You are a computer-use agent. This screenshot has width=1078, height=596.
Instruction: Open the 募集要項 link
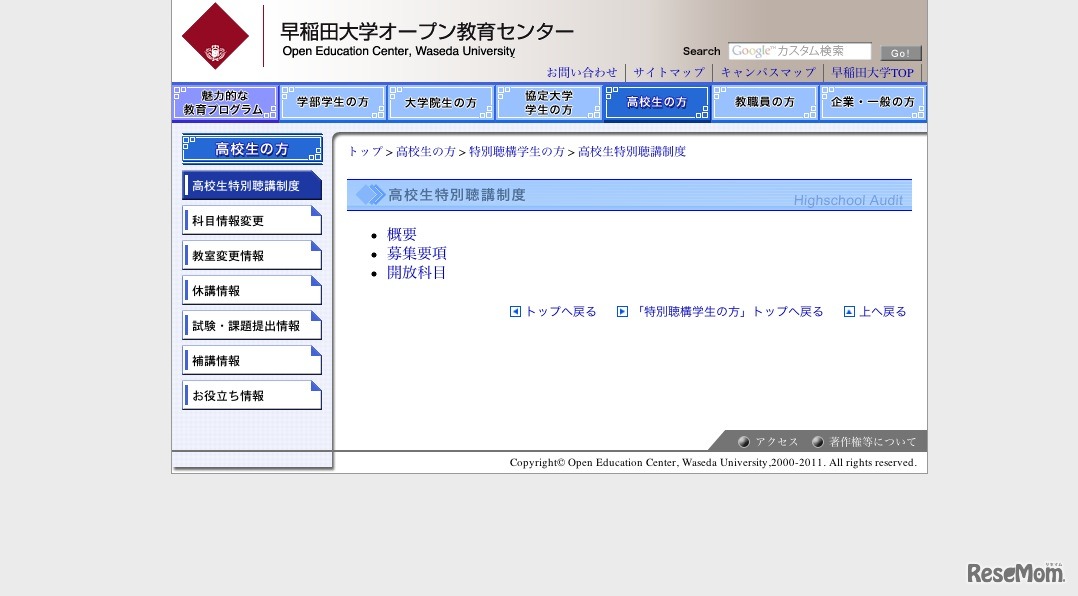coord(416,253)
